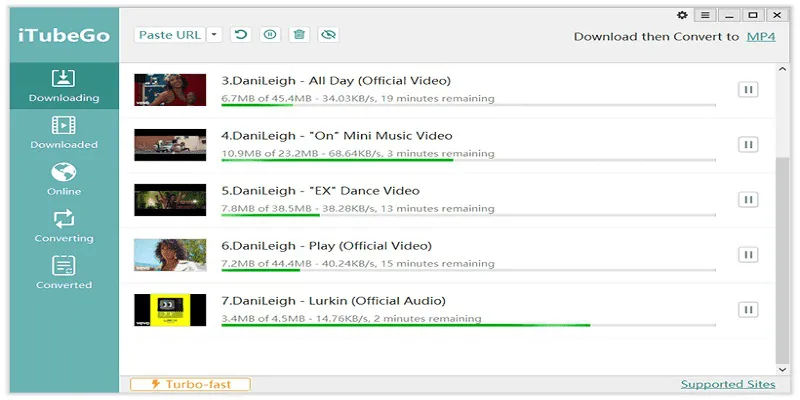The image size is (800, 400).
Task: Pause the All Day (Official Video) download
Action: pos(748,90)
